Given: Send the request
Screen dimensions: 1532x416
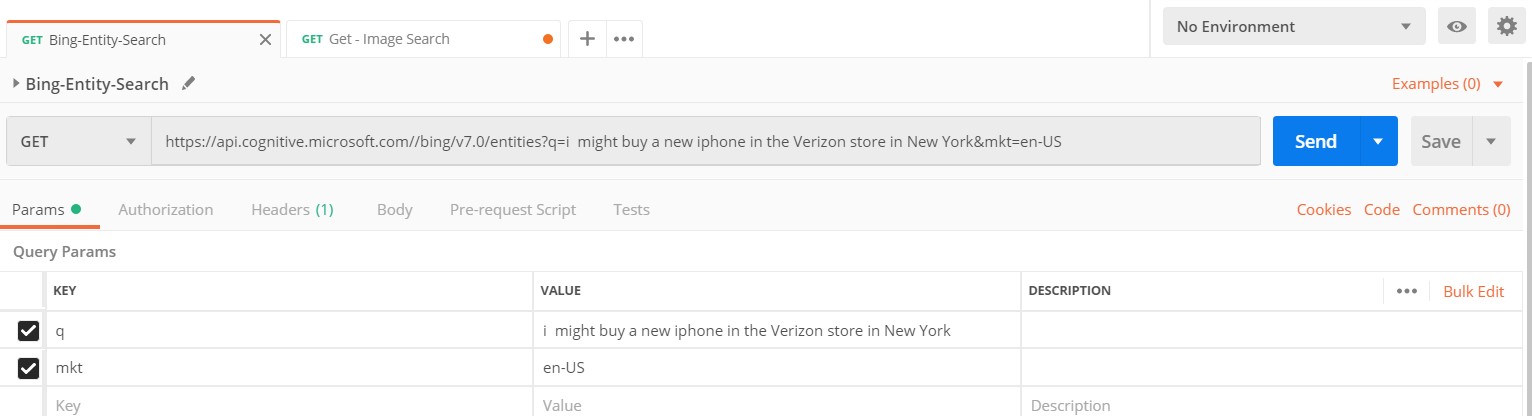Looking at the screenshot, I should click(1316, 141).
